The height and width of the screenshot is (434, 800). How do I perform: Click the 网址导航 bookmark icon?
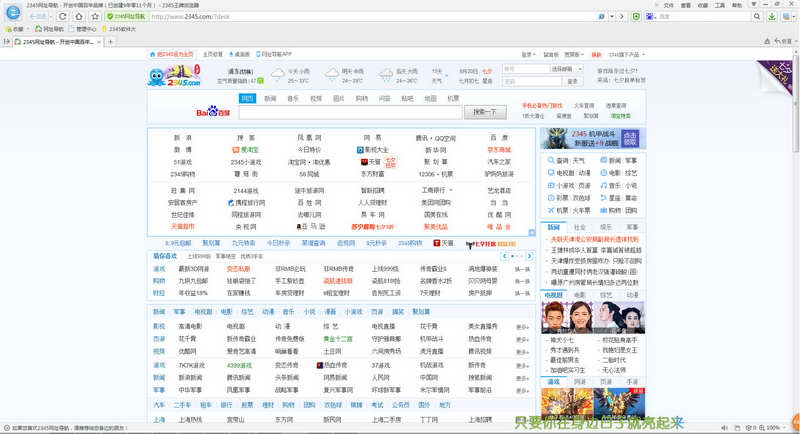click(38, 29)
